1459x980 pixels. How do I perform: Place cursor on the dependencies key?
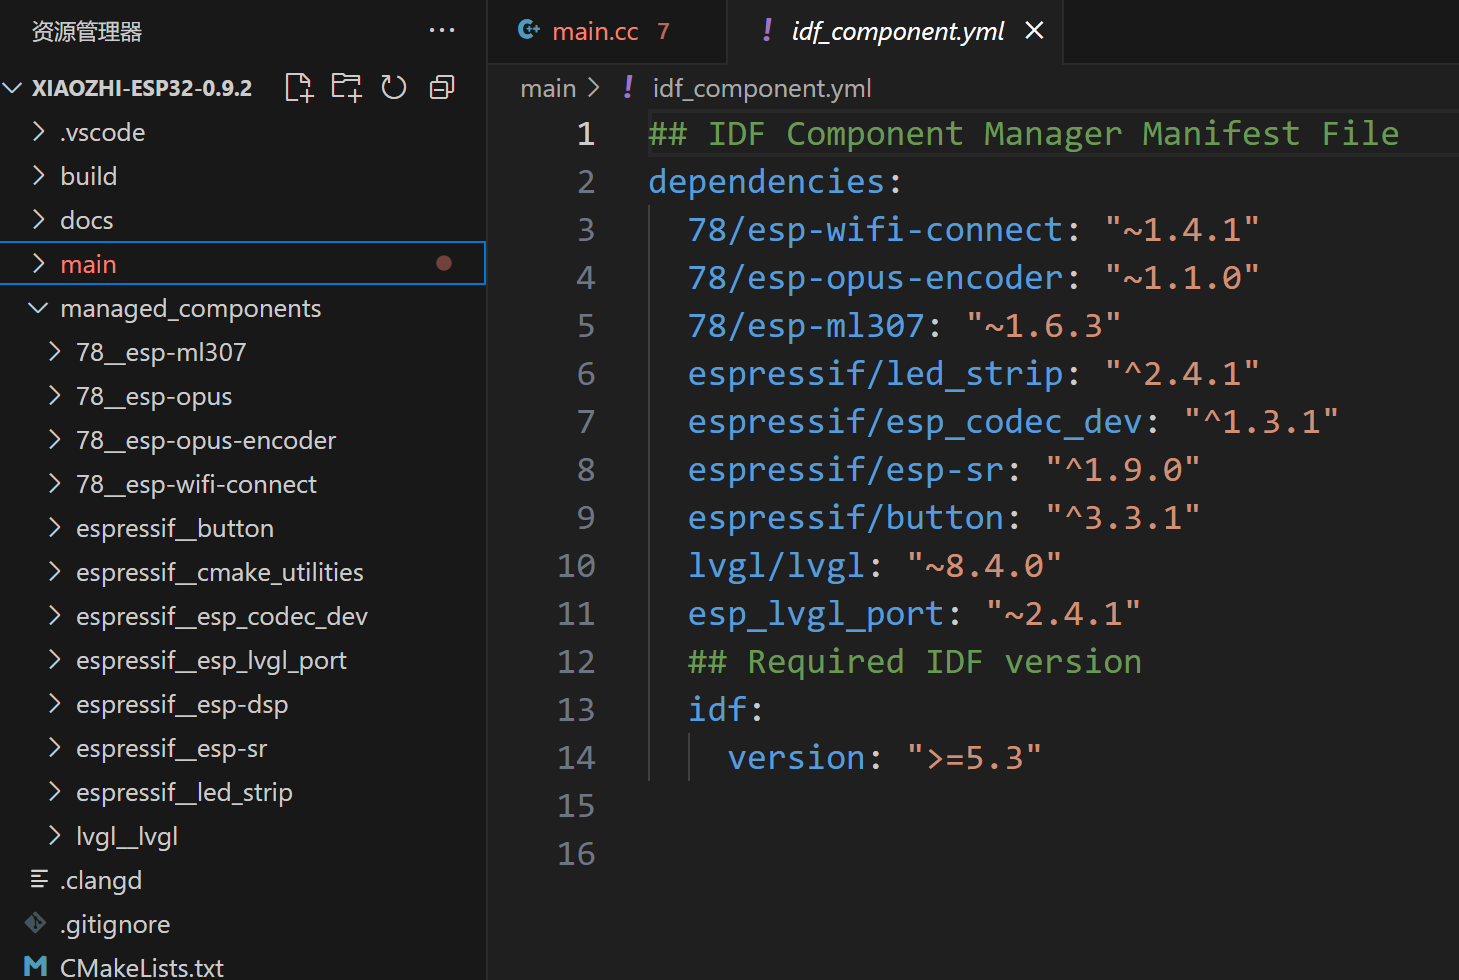pyautogui.click(x=767, y=182)
